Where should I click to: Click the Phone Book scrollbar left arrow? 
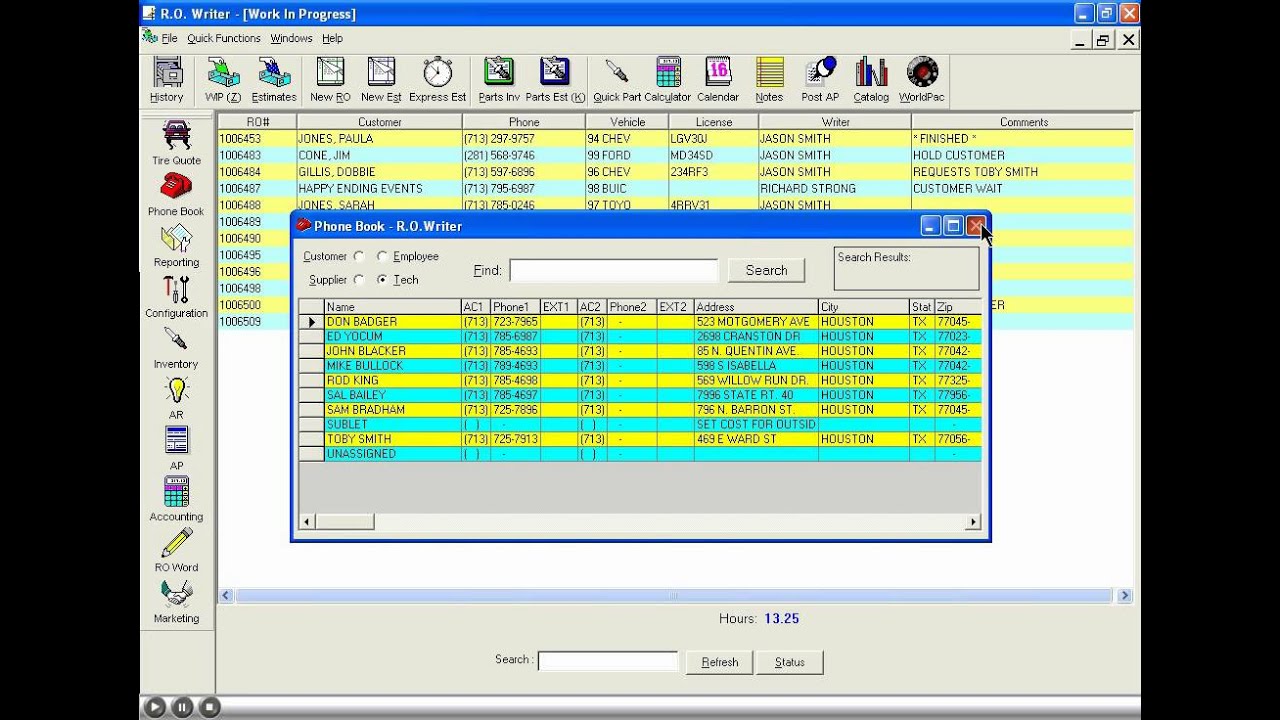point(307,522)
